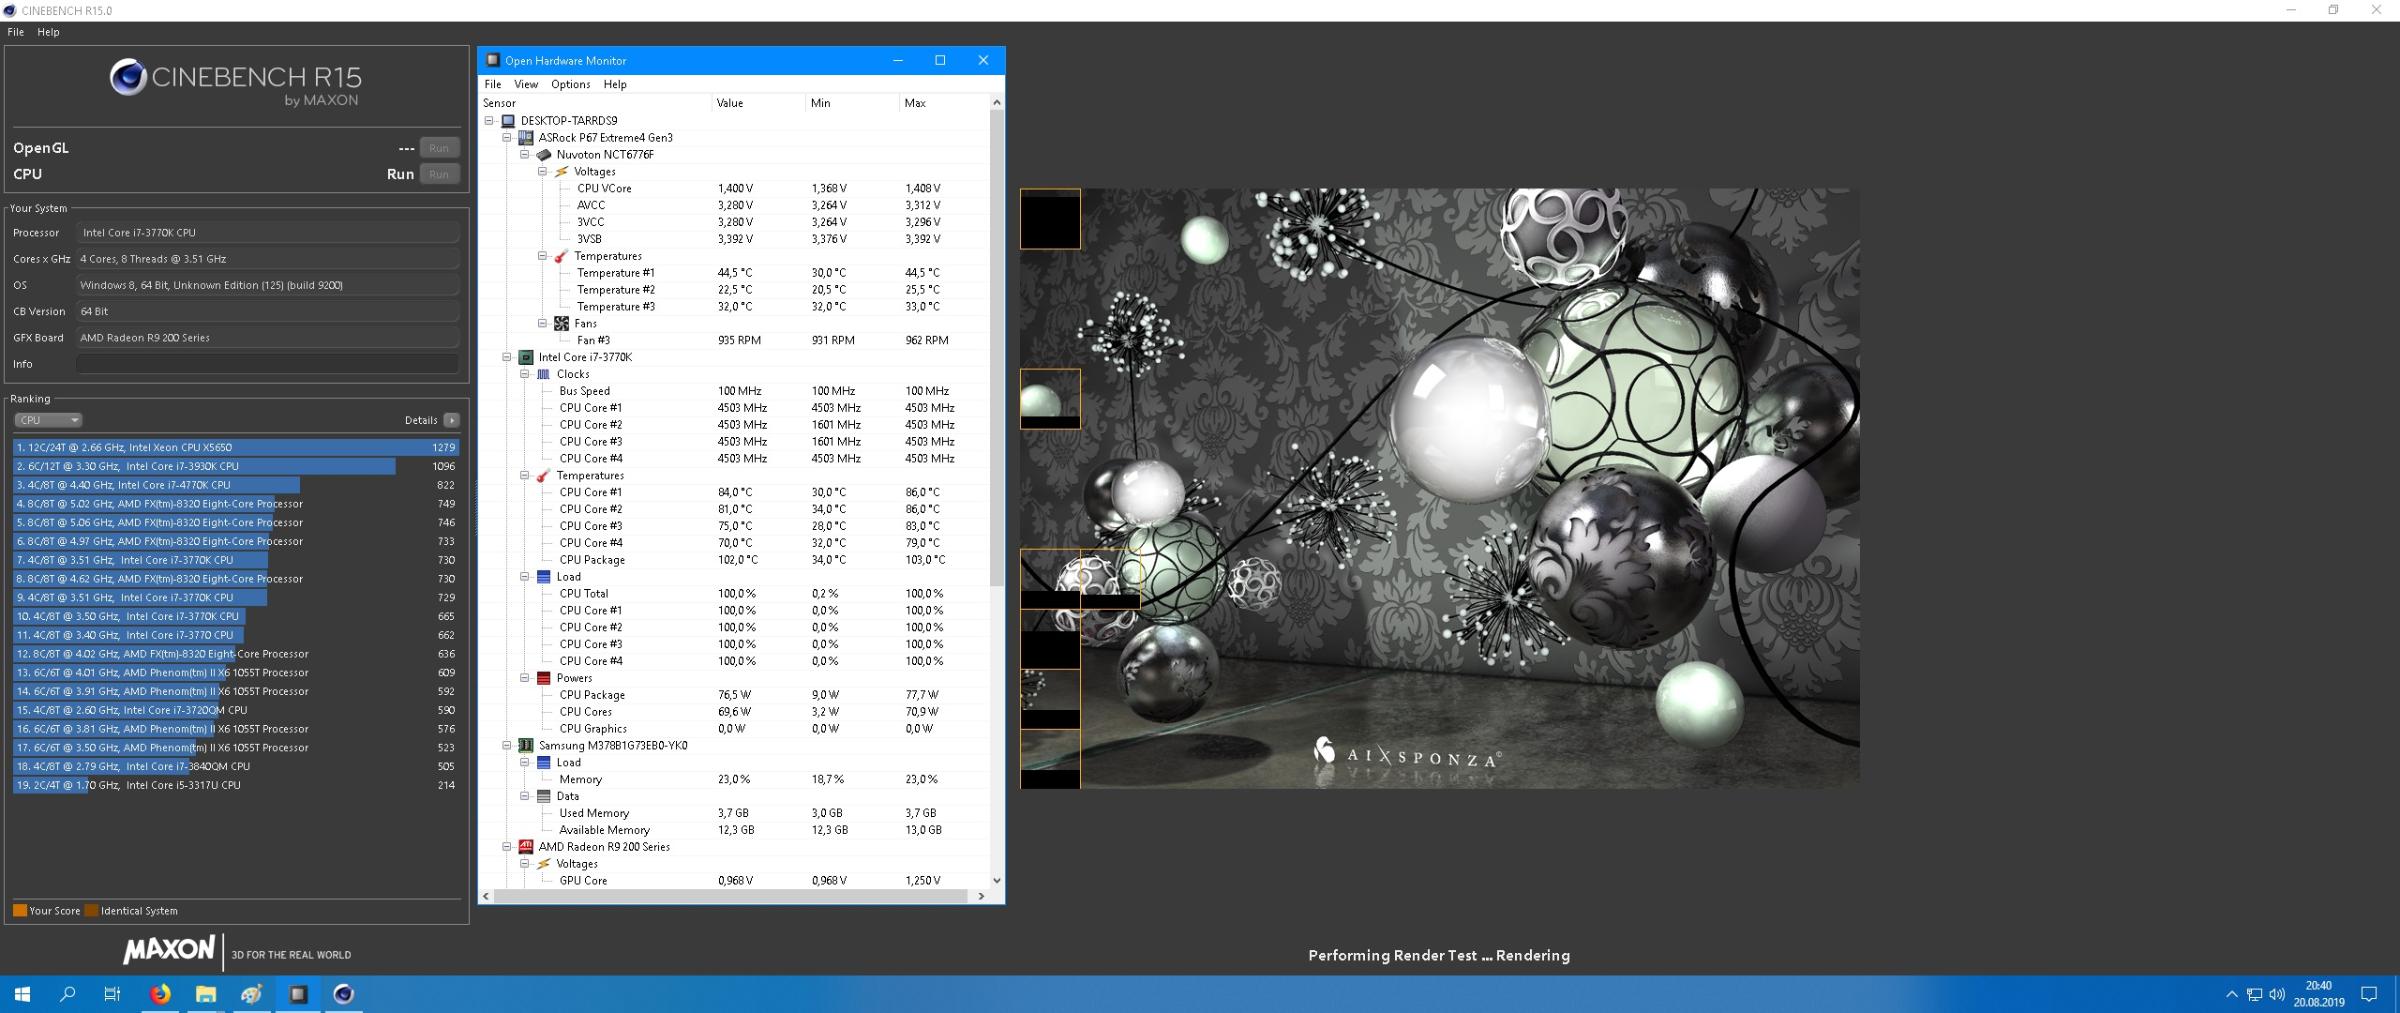Click the Task View taskbar icon

[x=112, y=994]
